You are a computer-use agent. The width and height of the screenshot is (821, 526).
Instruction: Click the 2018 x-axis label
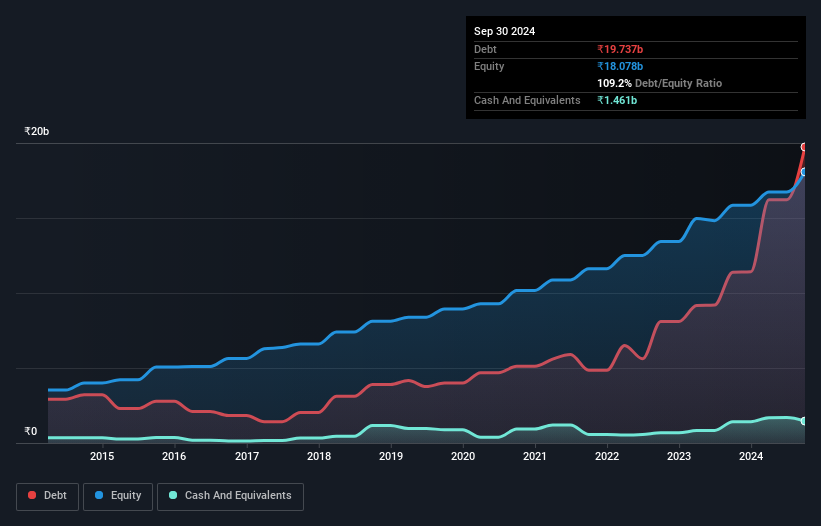click(319, 456)
